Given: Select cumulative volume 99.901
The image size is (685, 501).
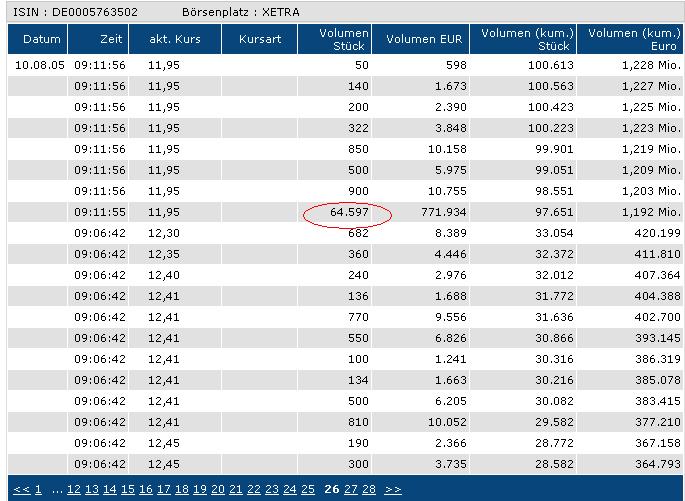Looking at the screenshot, I should pos(554,149).
